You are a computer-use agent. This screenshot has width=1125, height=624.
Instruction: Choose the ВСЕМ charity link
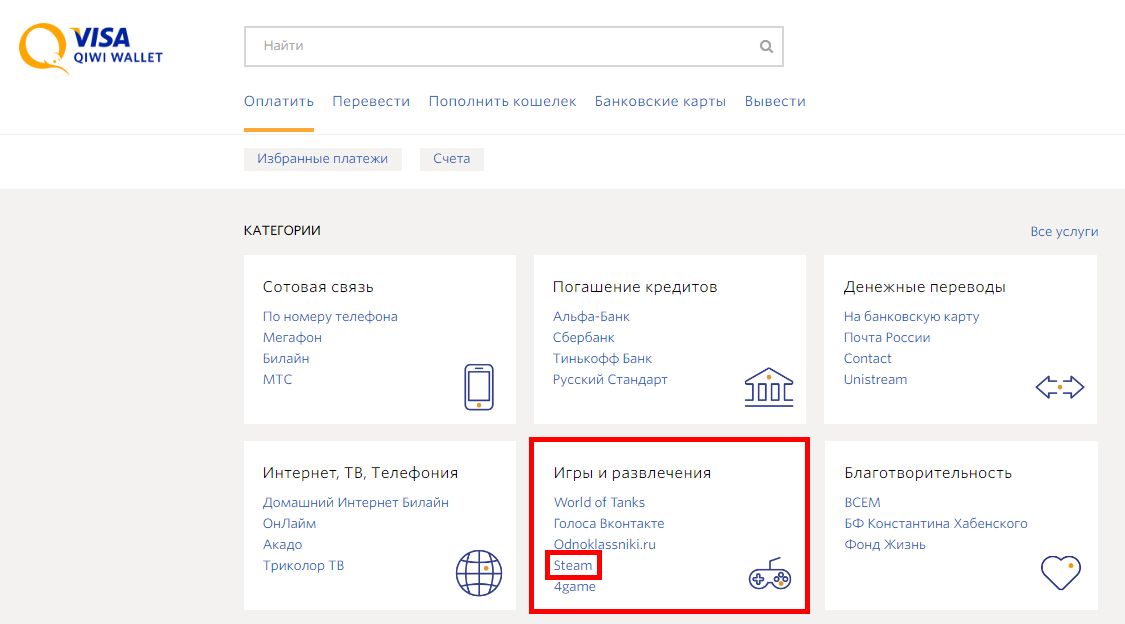point(862,502)
